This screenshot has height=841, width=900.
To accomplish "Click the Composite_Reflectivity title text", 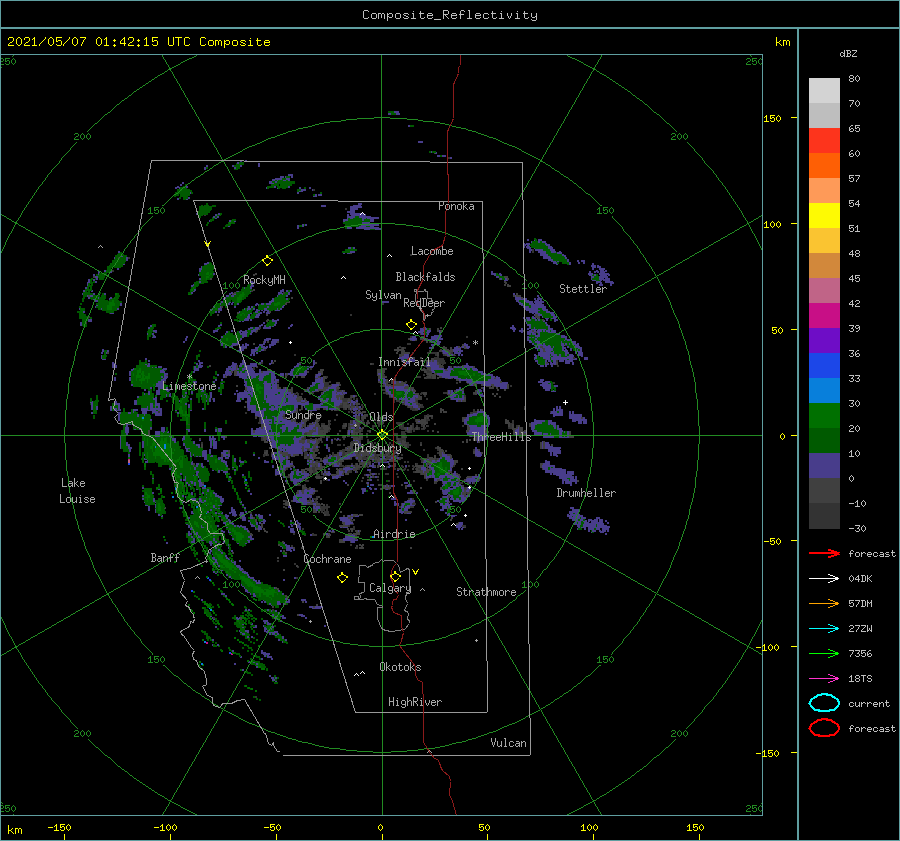I will [x=450, y=15].
